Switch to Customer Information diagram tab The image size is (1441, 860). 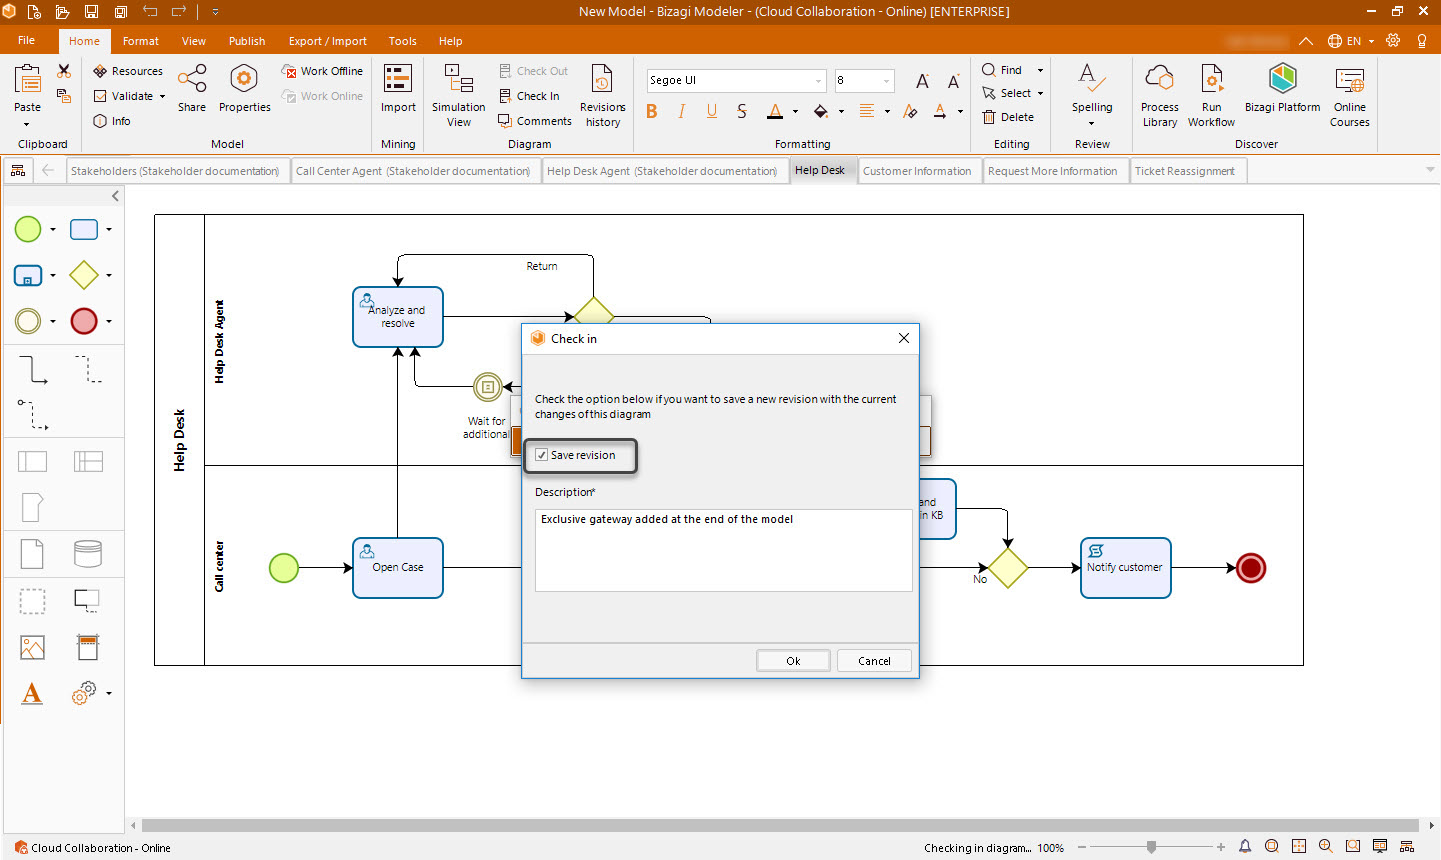point(917,171)
